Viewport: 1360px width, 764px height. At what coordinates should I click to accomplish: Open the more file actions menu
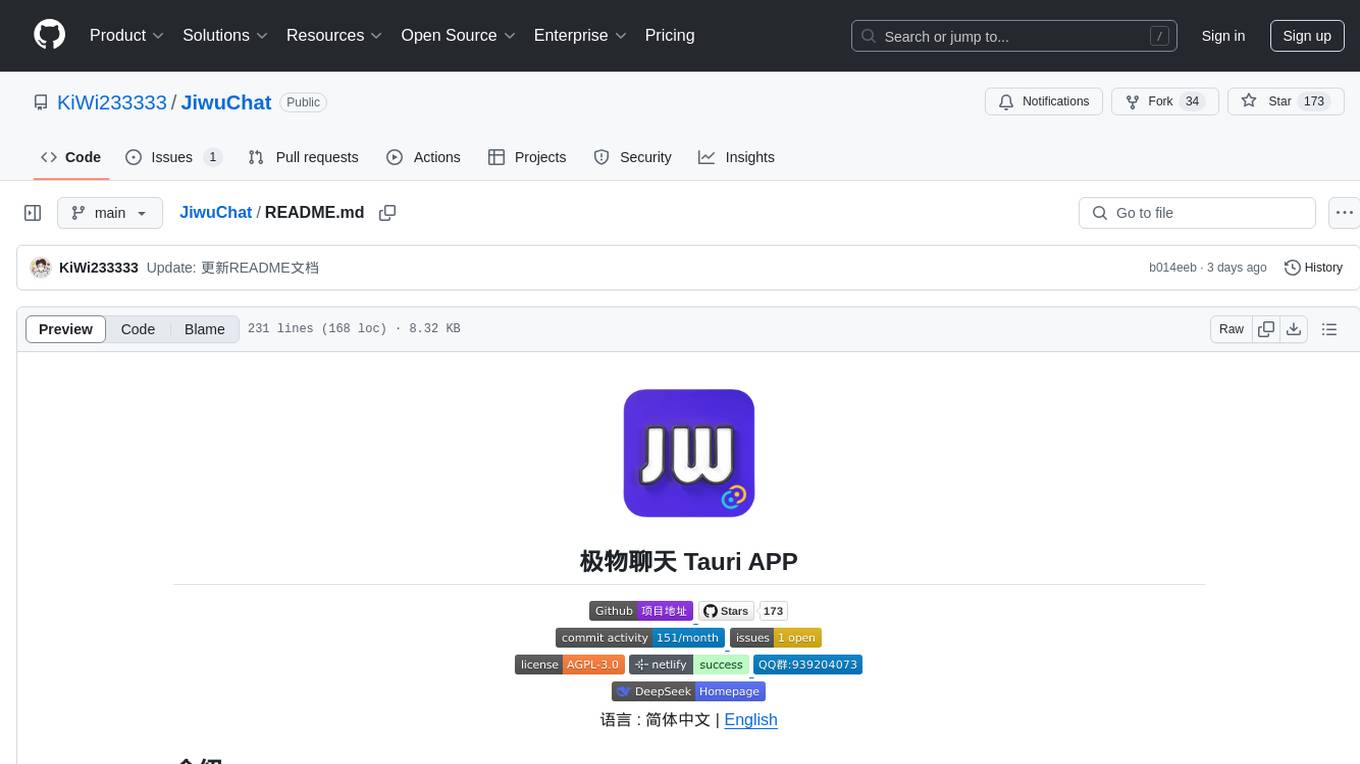[1344, 213]
